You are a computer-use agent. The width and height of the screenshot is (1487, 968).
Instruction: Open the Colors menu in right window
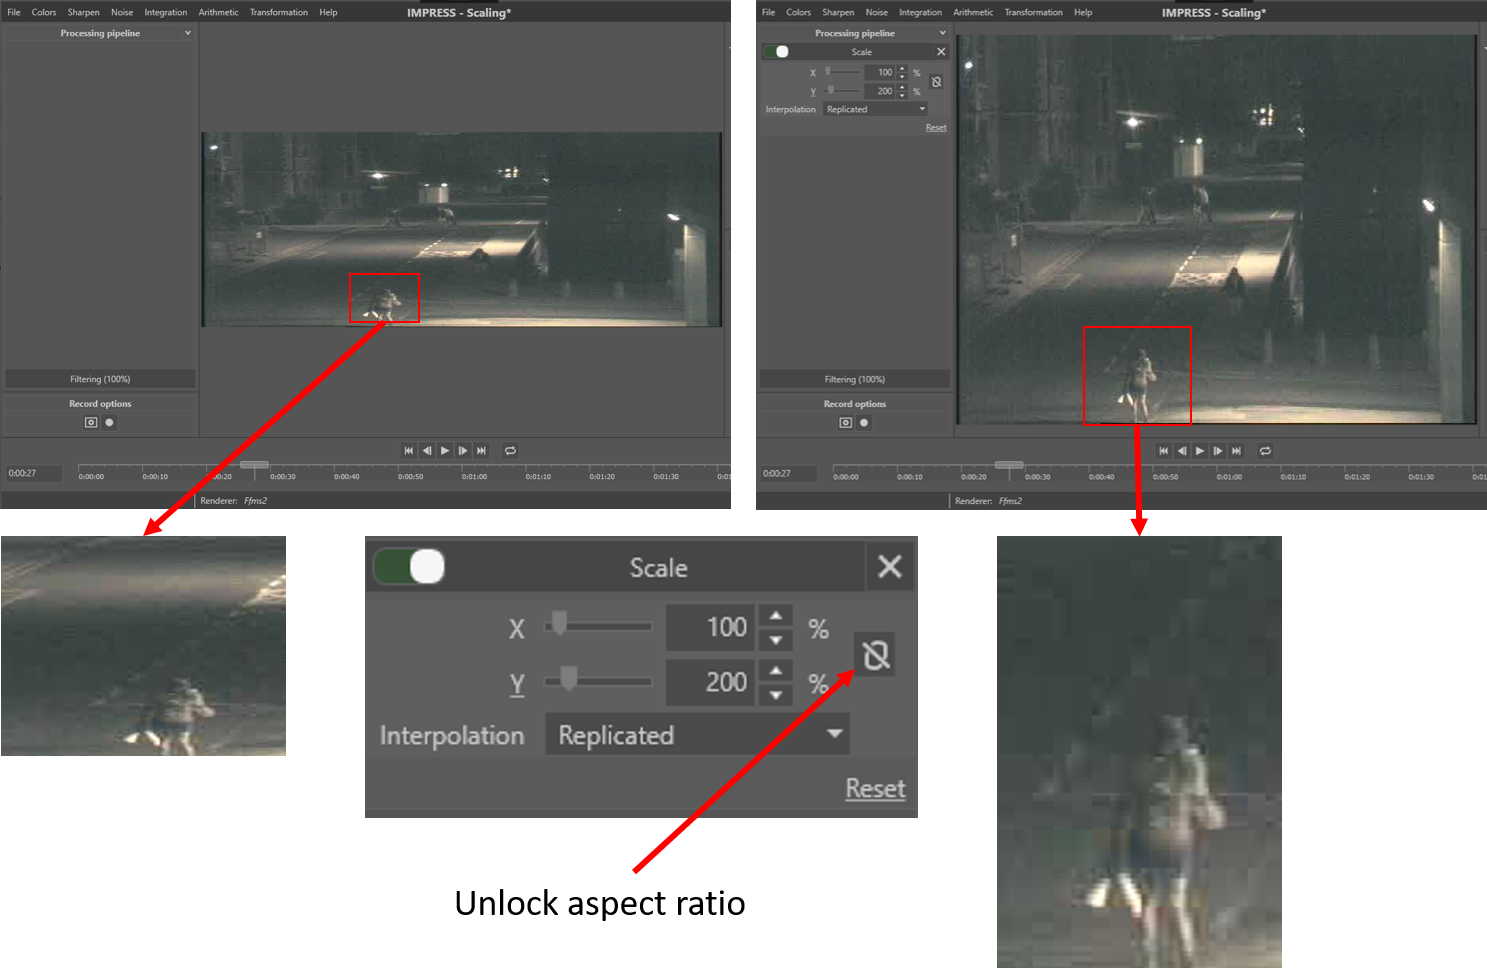[x=799, y=13]
